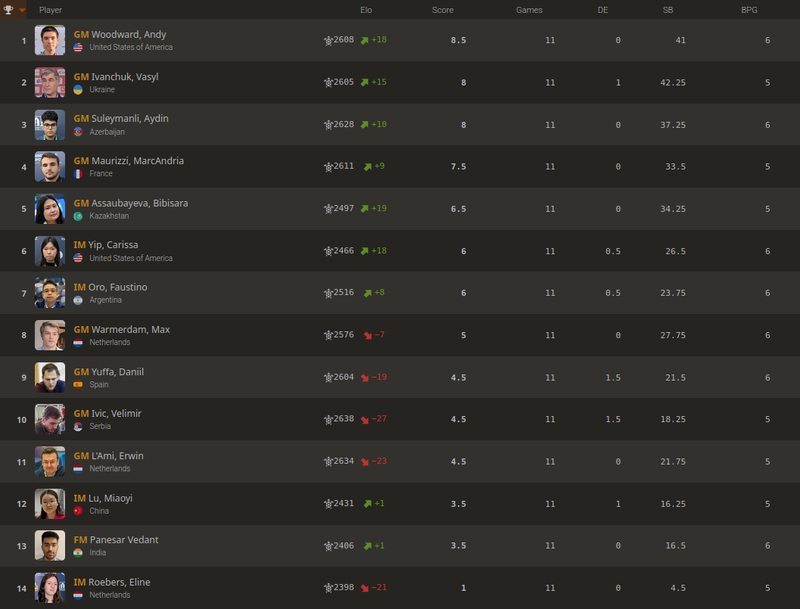Click red down arrow beside Ivic's −27

tap(367, 419)
